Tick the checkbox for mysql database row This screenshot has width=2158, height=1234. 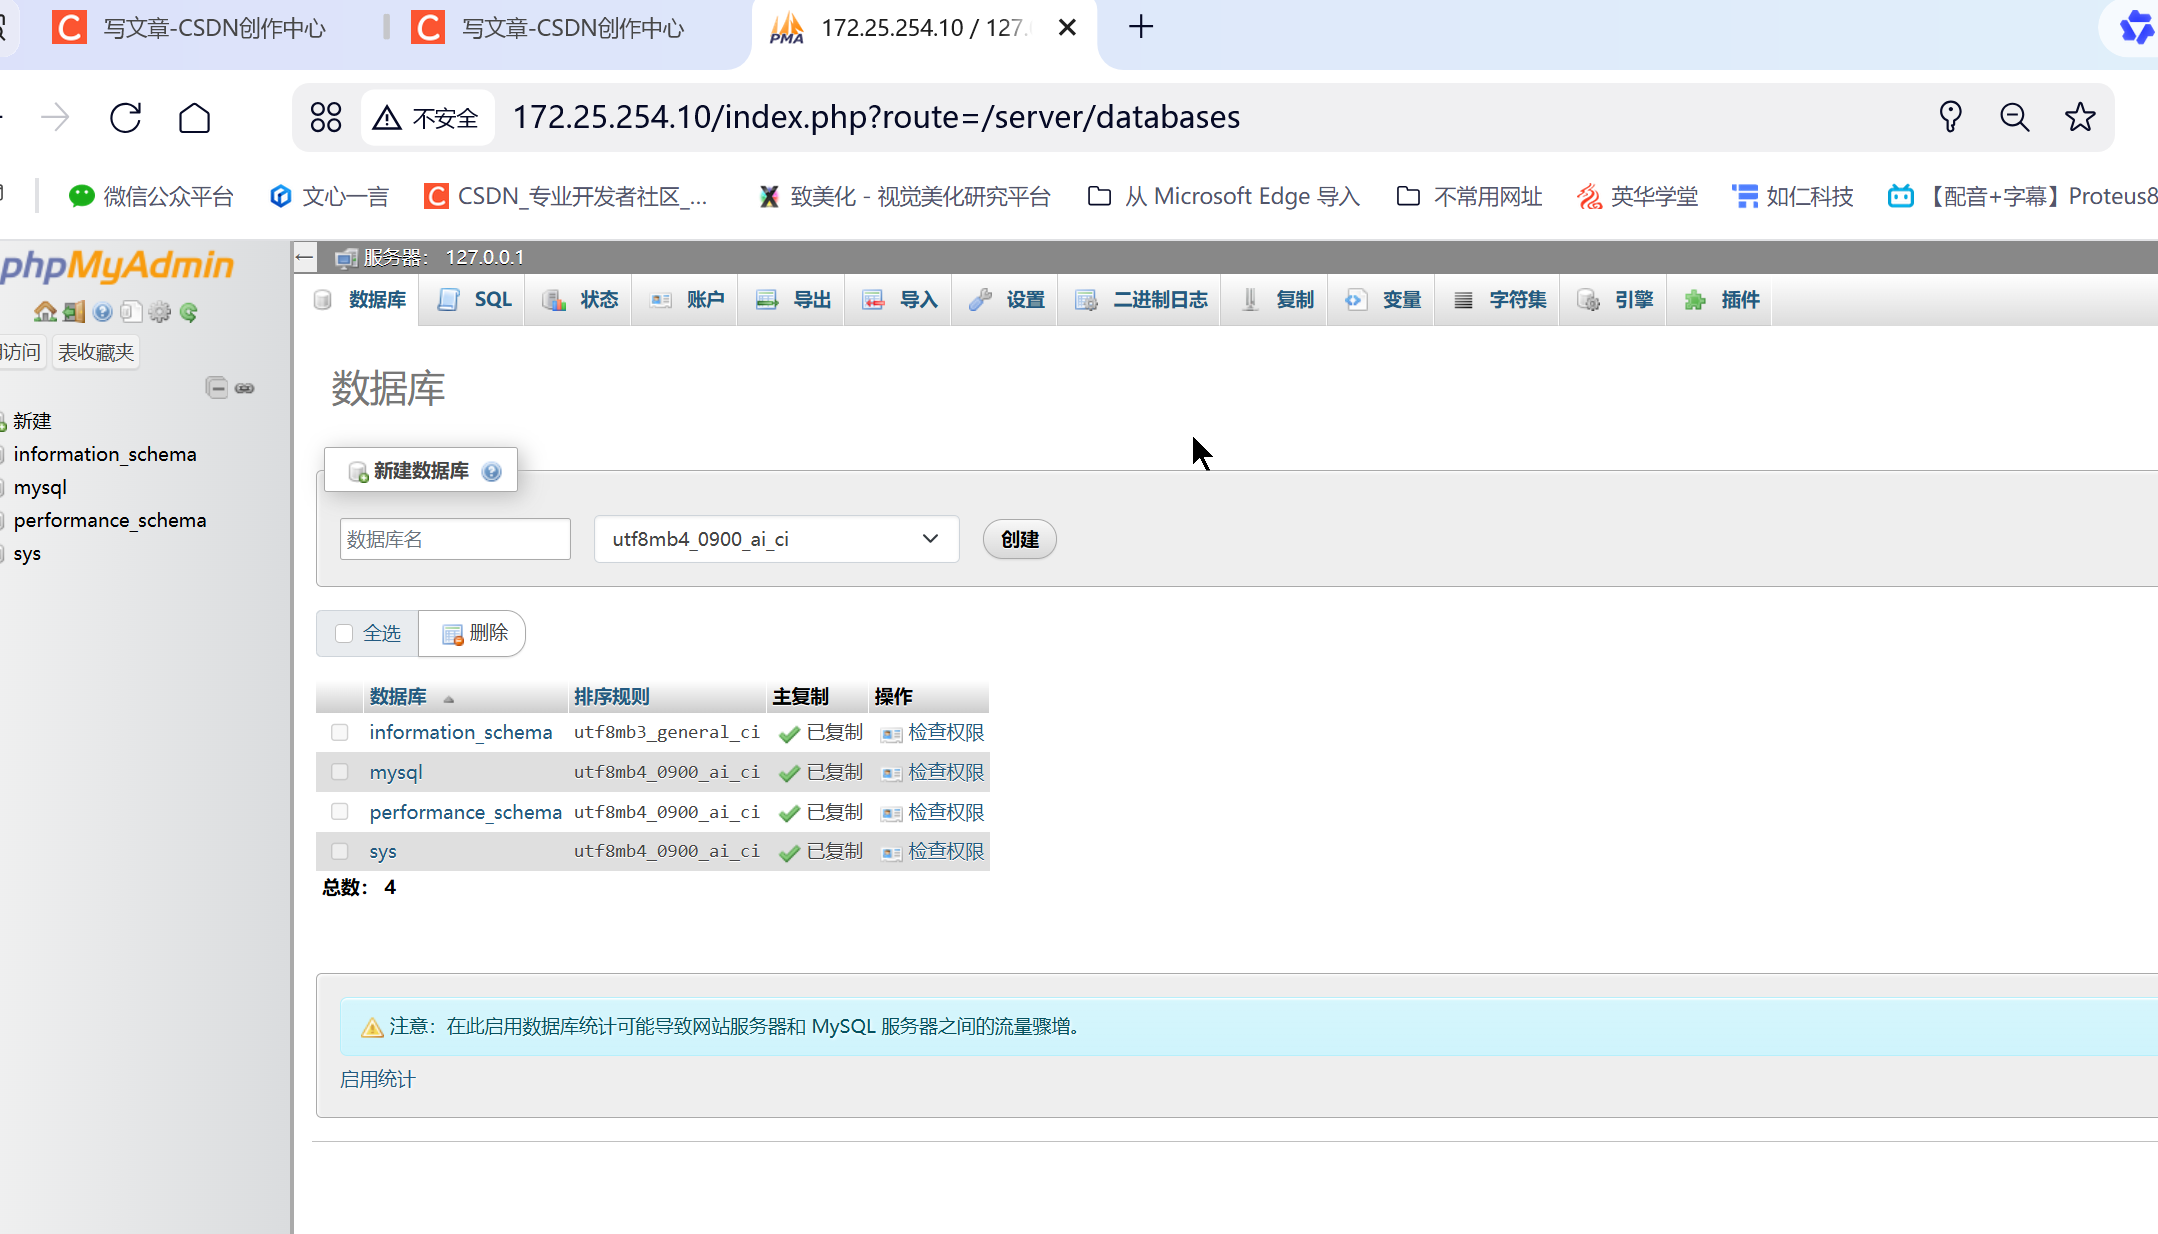click(x=340, y=772)
